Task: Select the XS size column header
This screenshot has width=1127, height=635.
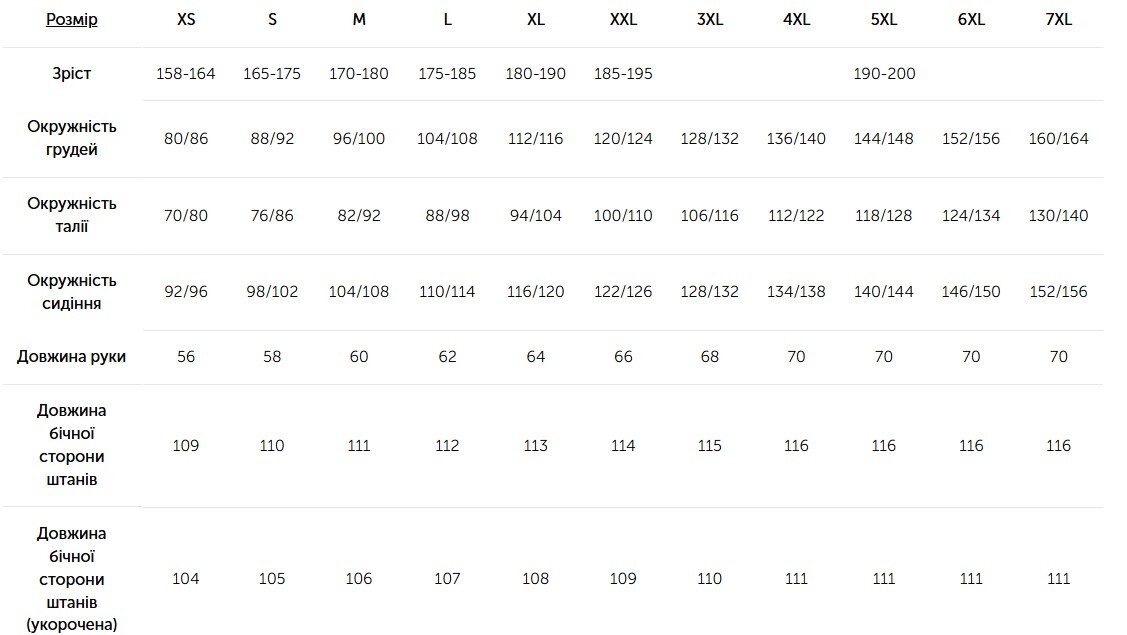Action: 186,20
